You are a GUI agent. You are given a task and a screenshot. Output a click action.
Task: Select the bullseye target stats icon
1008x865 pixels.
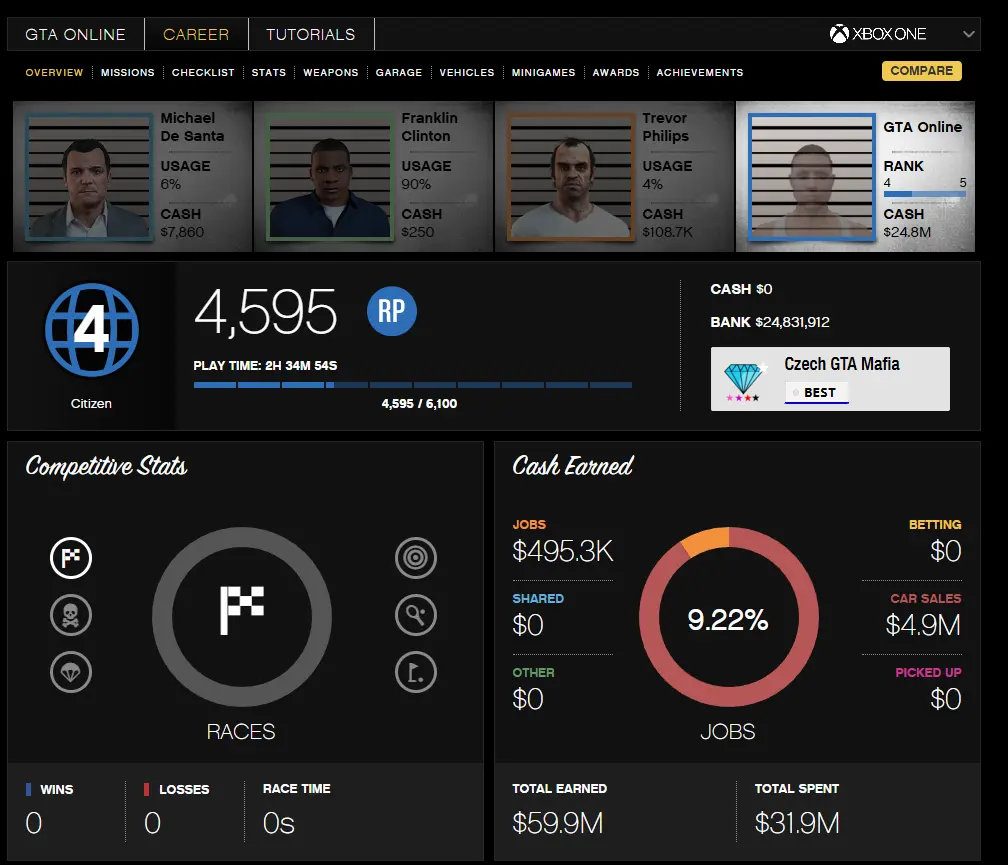tap(416, 558)
